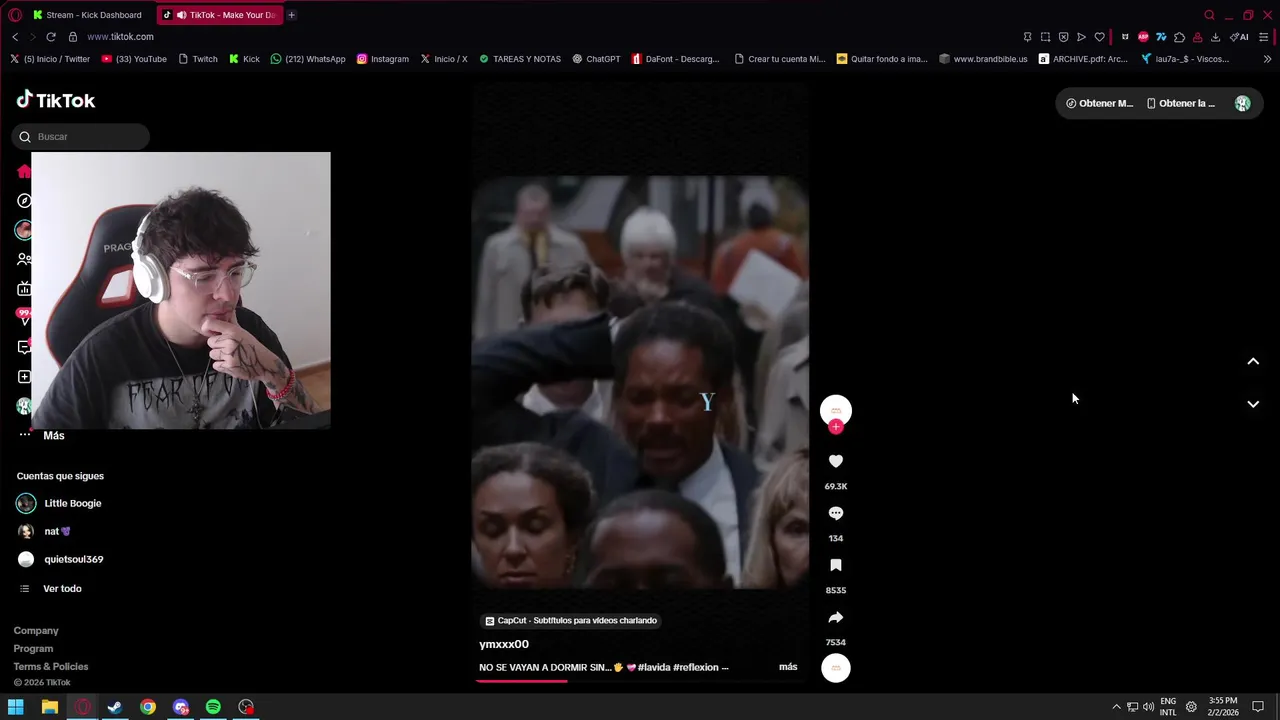Open quietsoul369 followed account
Image resolution: width=1280 pixels, height=720 pixels.
(60, 559)
